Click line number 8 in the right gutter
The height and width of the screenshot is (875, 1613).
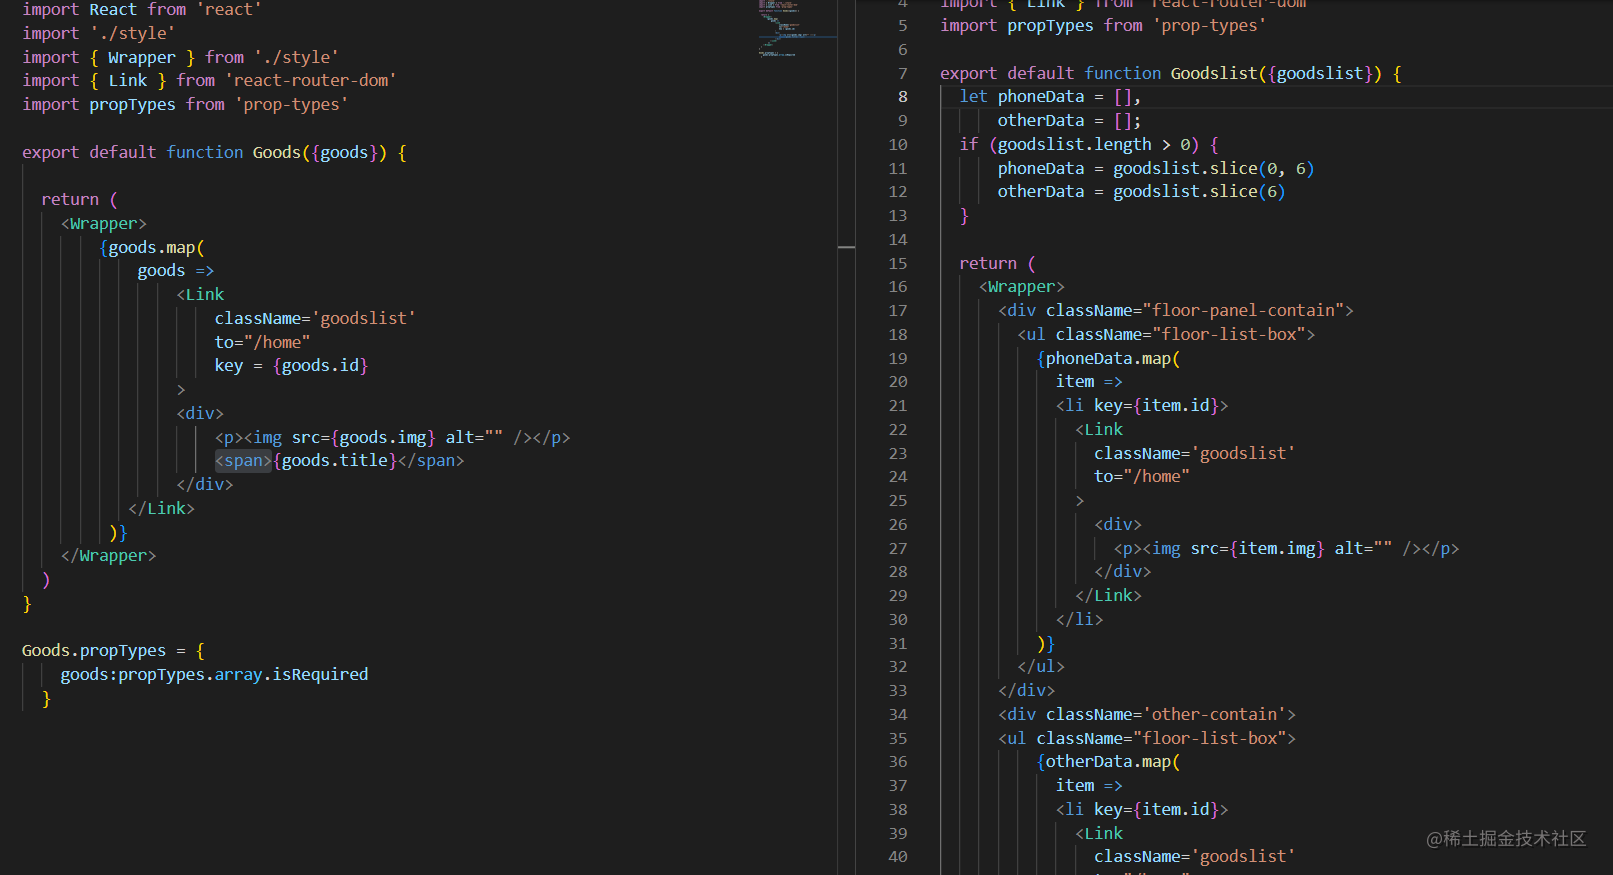pos(903,96)
